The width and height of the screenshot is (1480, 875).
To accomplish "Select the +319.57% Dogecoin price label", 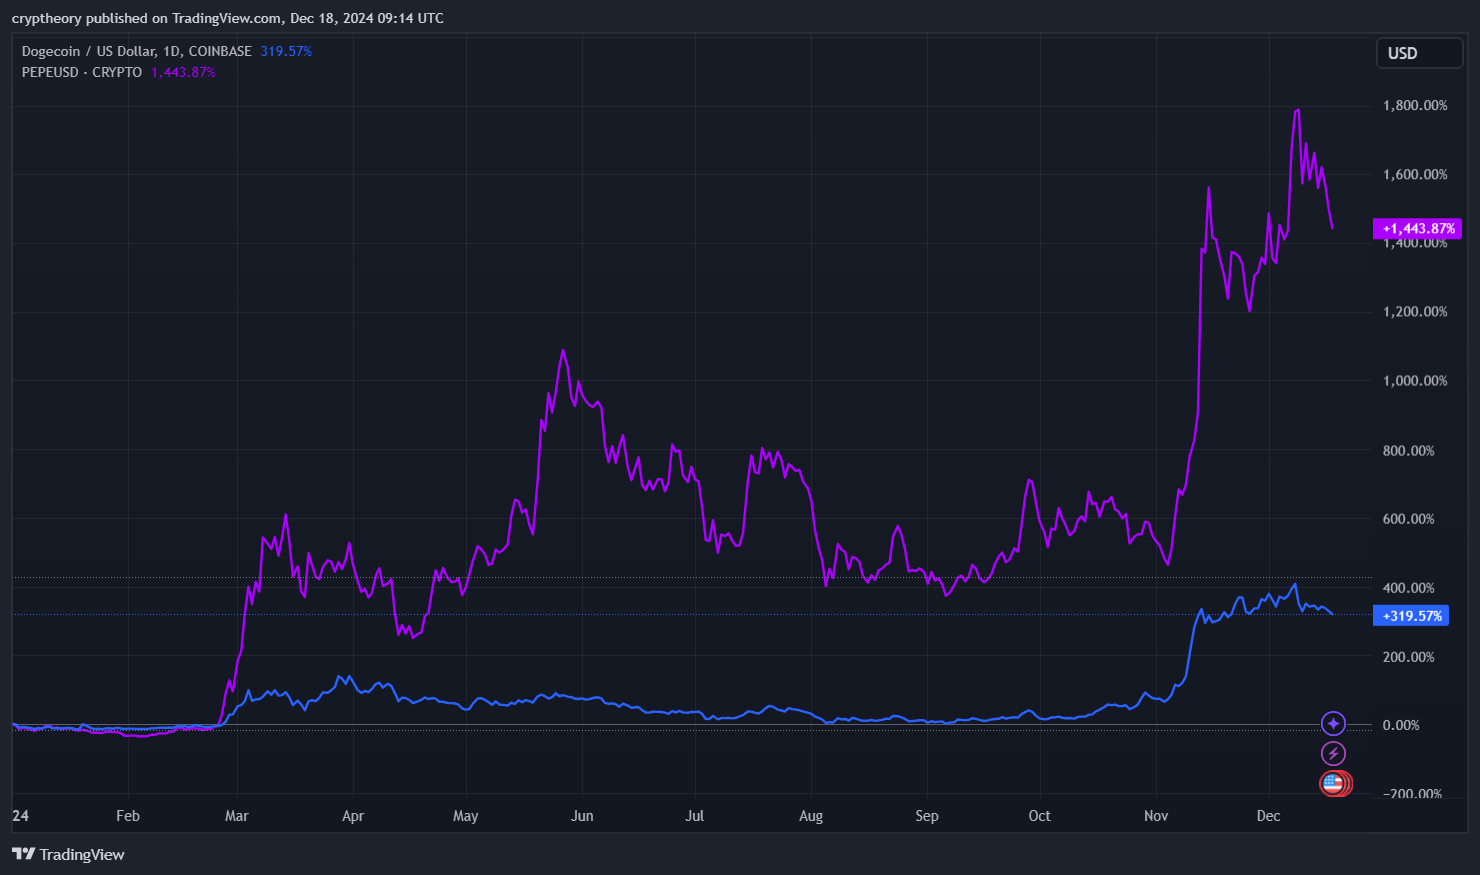I will point(1411,616).
